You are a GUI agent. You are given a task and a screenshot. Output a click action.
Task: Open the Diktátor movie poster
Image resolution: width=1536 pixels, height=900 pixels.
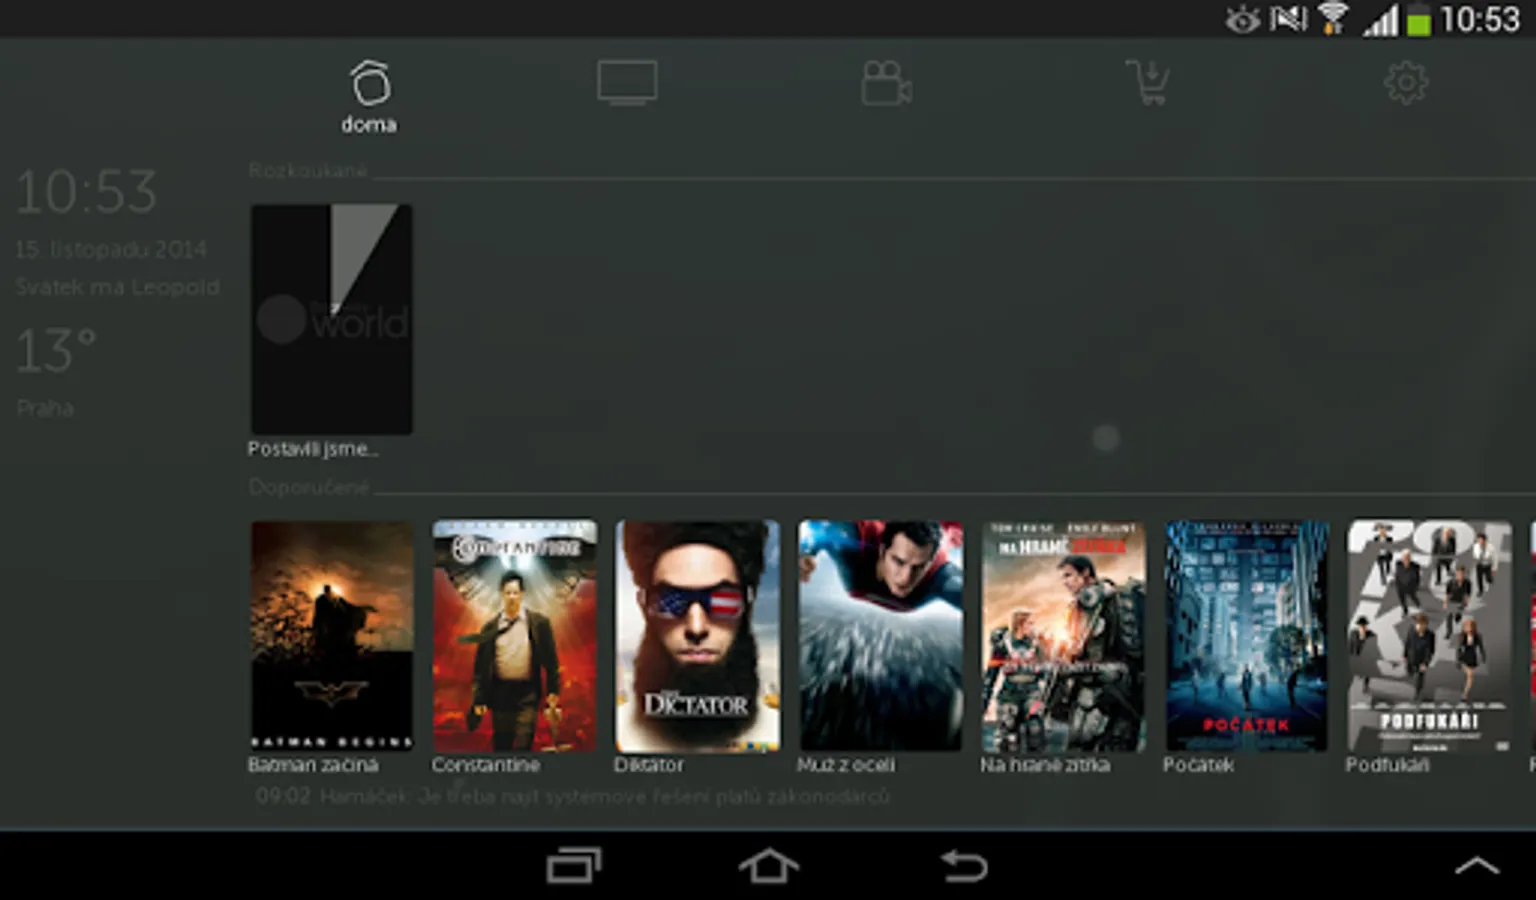[x=697, y=636]
